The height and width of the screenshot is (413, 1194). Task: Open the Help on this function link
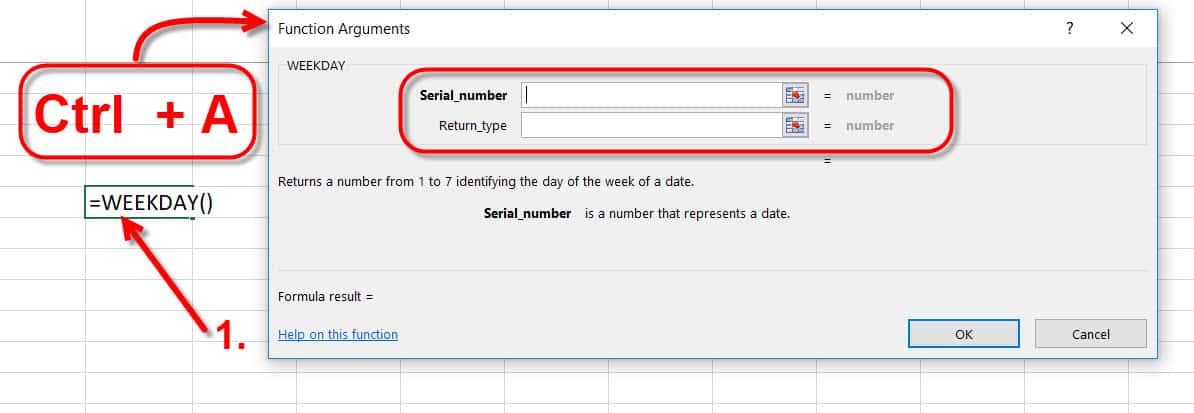pyautogui.click(x=338, y=335)
